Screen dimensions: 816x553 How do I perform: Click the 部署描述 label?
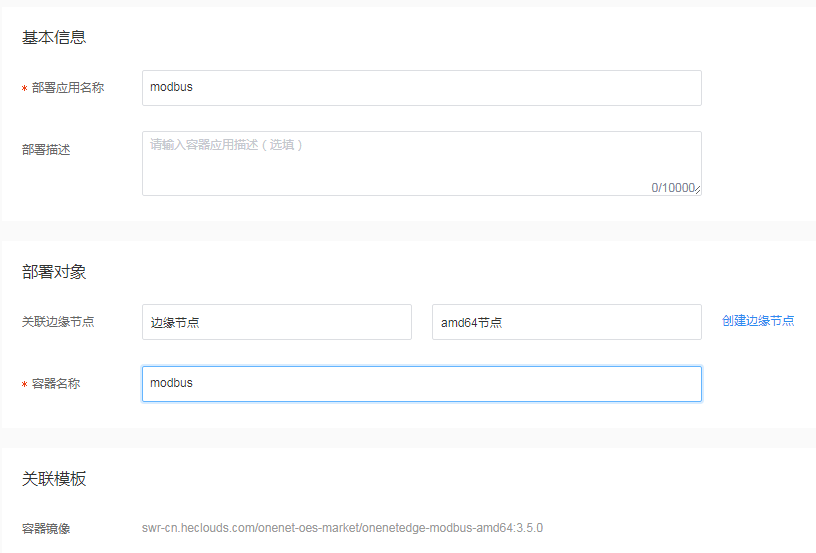coord(46,150)
